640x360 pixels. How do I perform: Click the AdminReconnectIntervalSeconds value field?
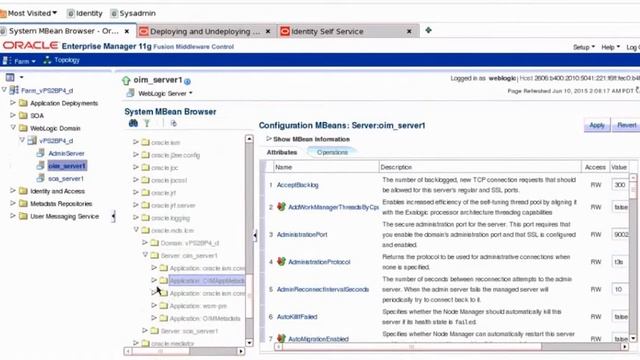620,289
